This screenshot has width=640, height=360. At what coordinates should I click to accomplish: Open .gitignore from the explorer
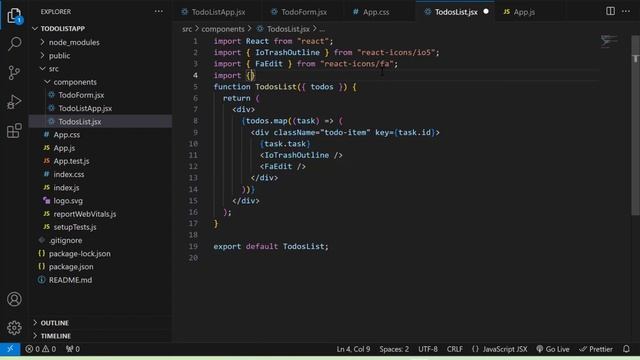100,240
